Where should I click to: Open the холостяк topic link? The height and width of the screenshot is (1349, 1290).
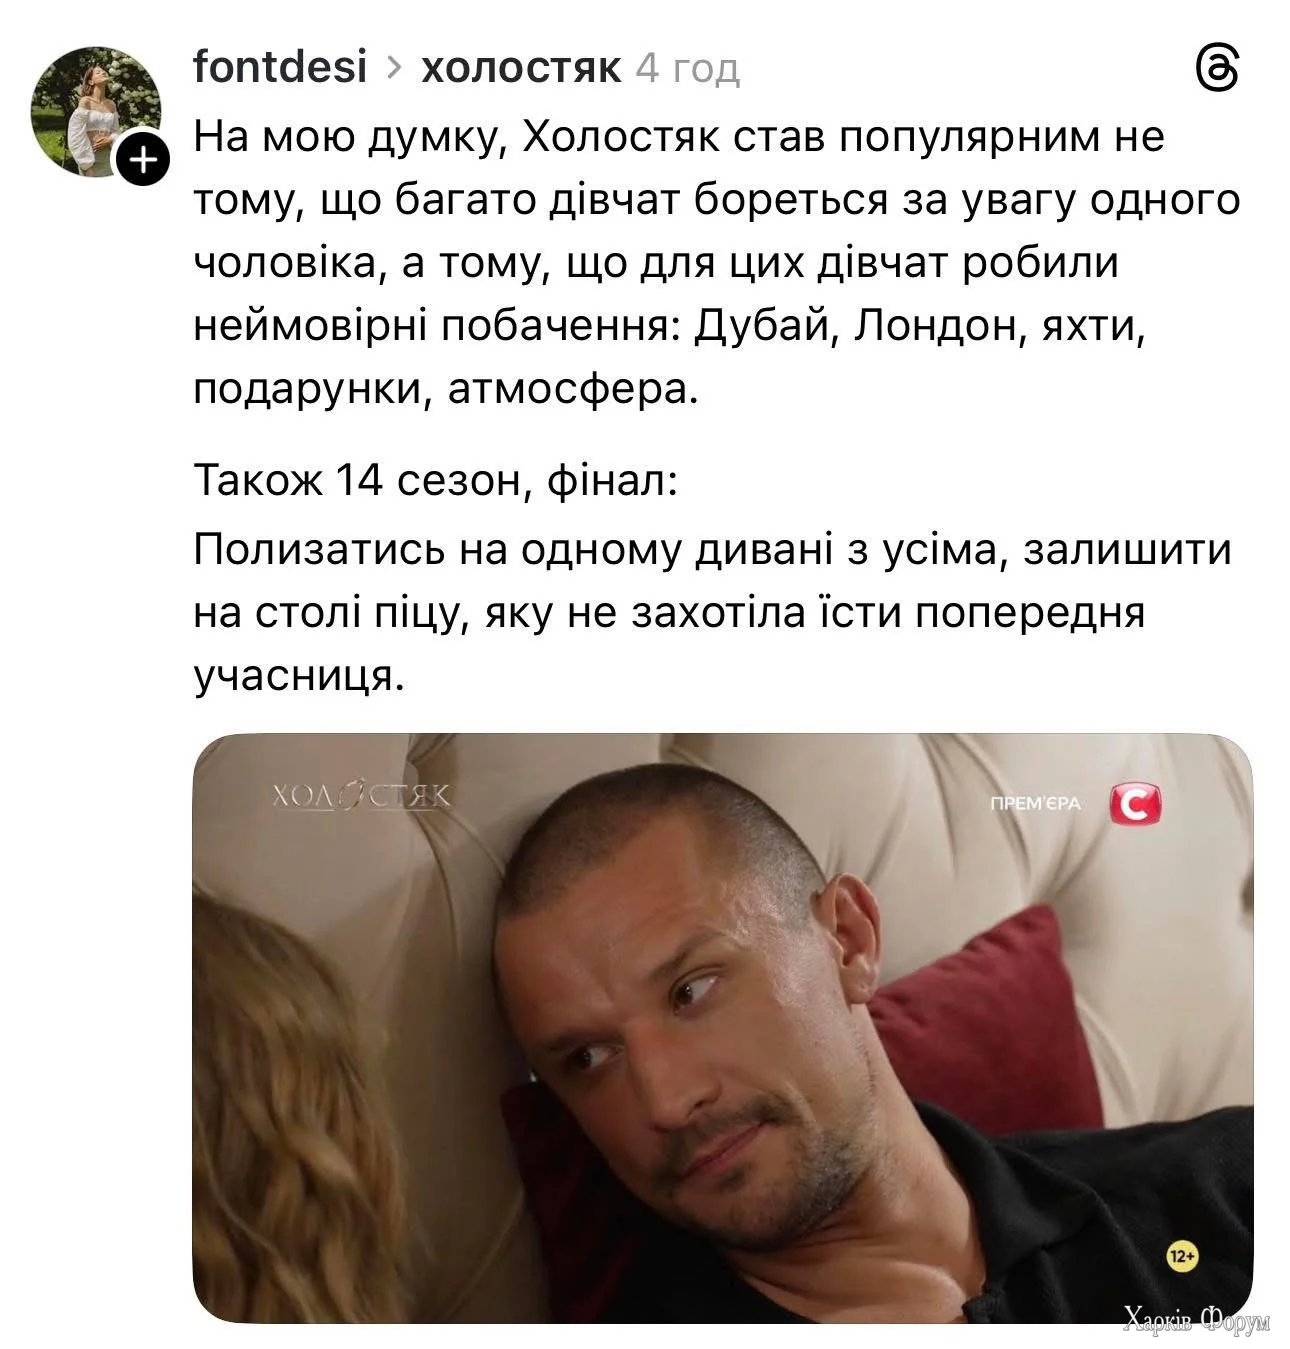(x=521, y=68)
